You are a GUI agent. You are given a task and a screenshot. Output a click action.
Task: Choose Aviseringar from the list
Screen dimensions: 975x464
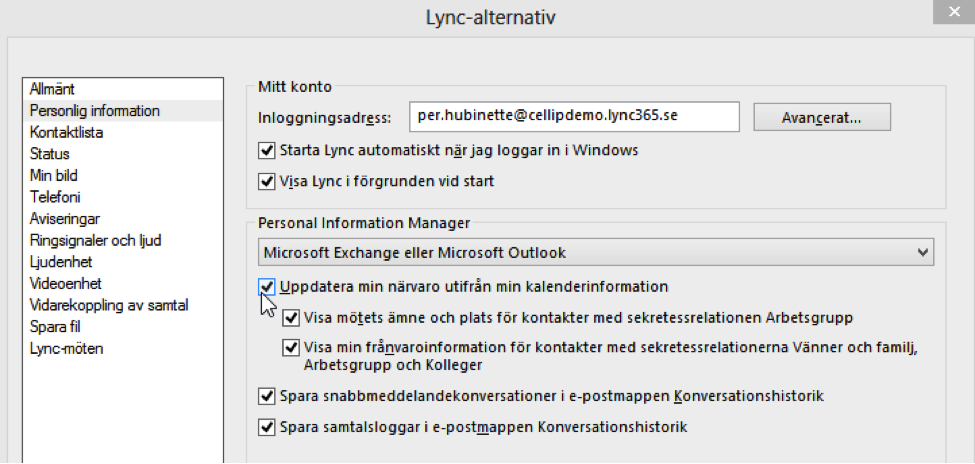(65, 218)
